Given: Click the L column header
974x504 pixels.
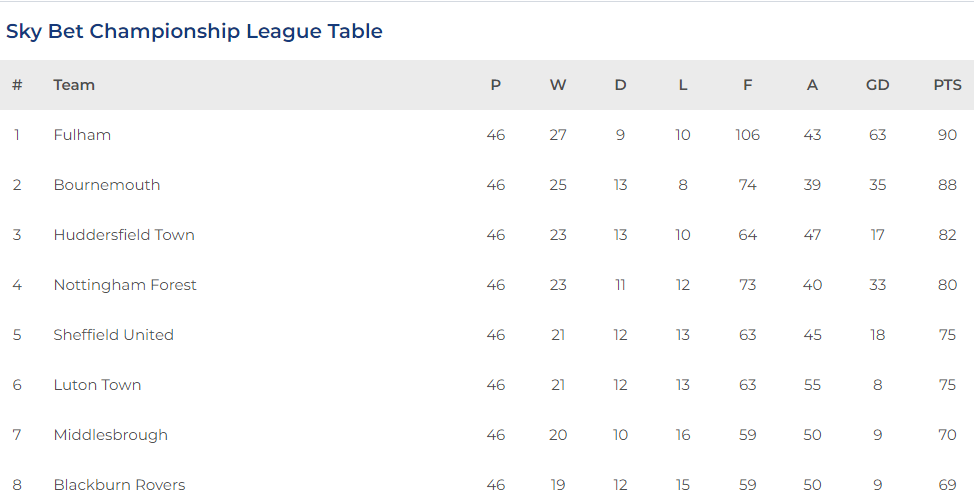Looking at the screenshot, I should [683, 85].
